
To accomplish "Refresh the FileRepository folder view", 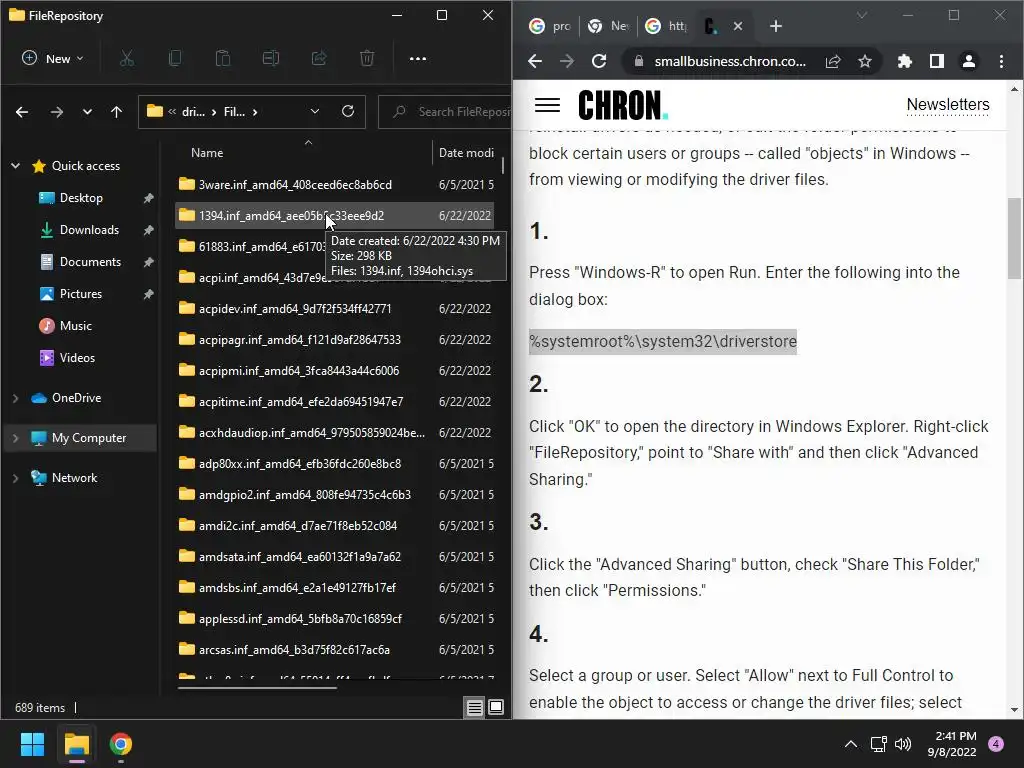I will pos(348,112).
